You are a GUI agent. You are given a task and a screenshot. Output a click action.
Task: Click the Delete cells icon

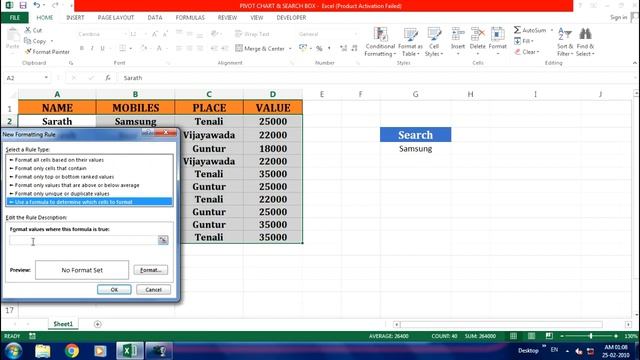(x=477, y=35)
